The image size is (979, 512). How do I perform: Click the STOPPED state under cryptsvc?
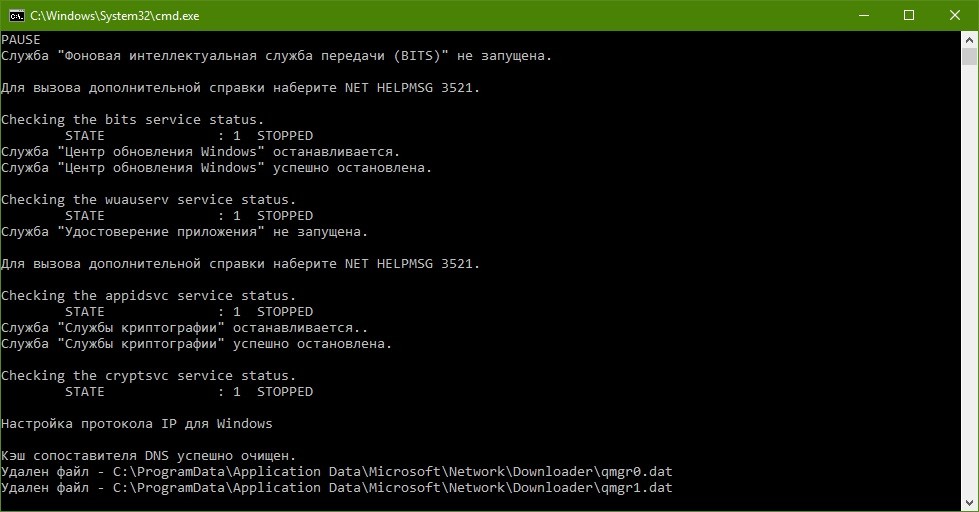(x=285, y=391)
